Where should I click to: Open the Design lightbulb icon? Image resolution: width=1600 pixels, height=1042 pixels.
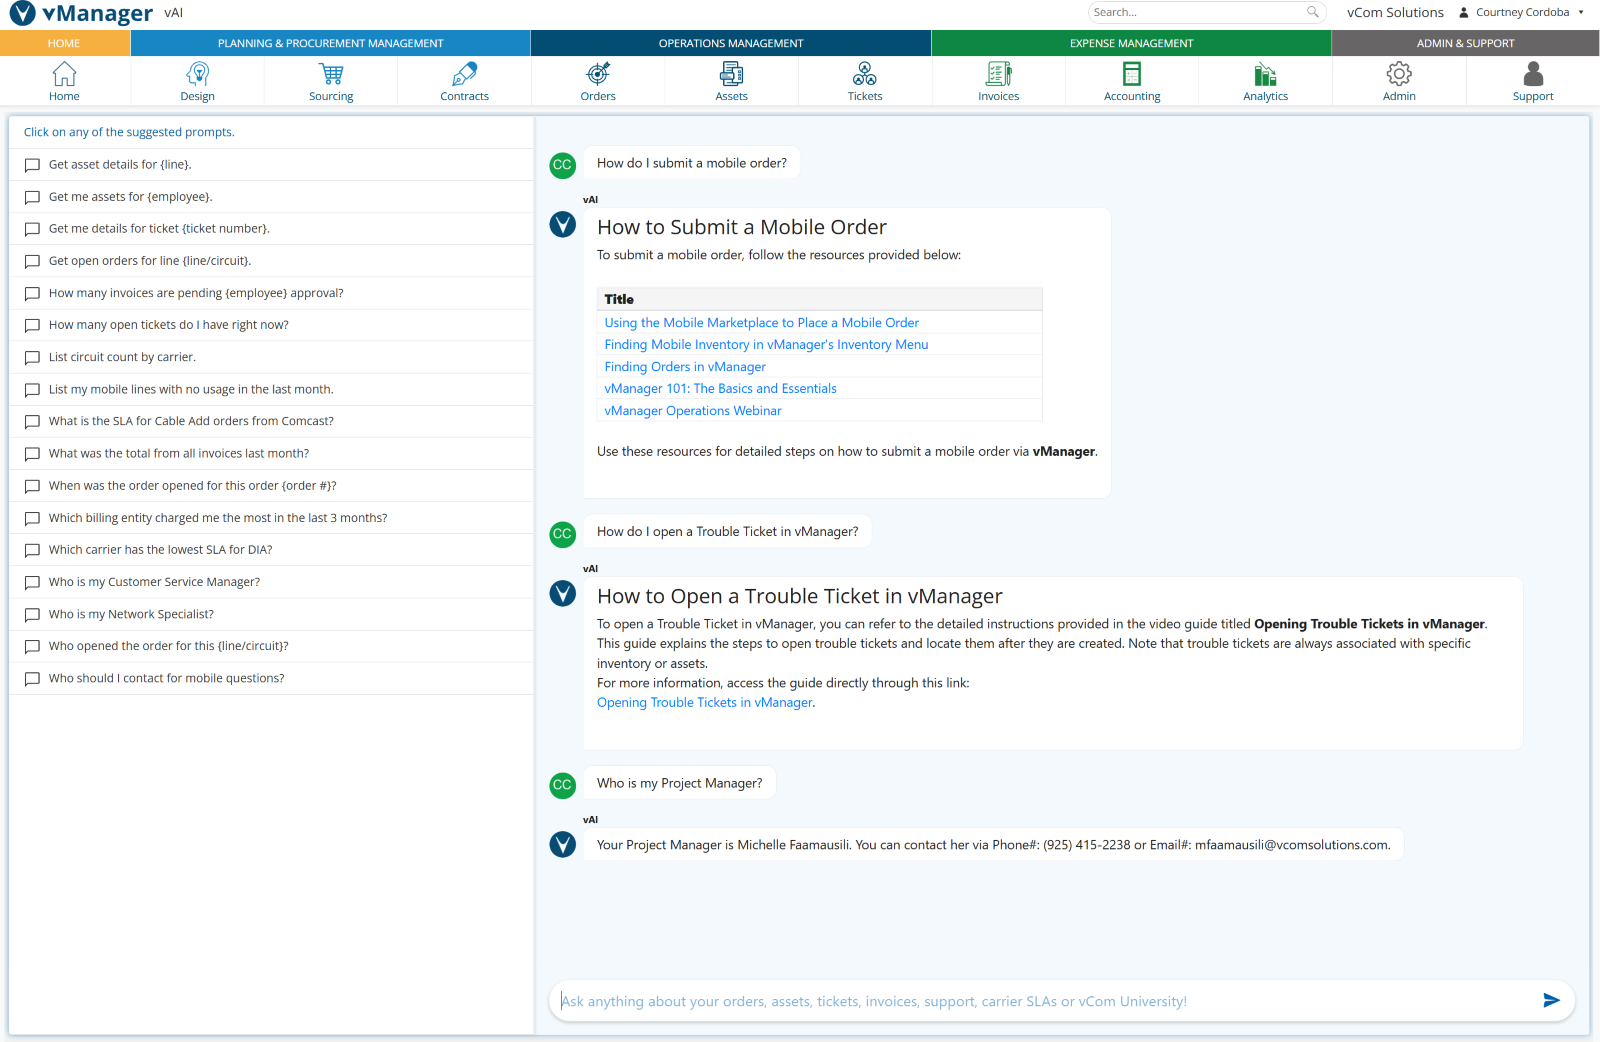point(197,75)
